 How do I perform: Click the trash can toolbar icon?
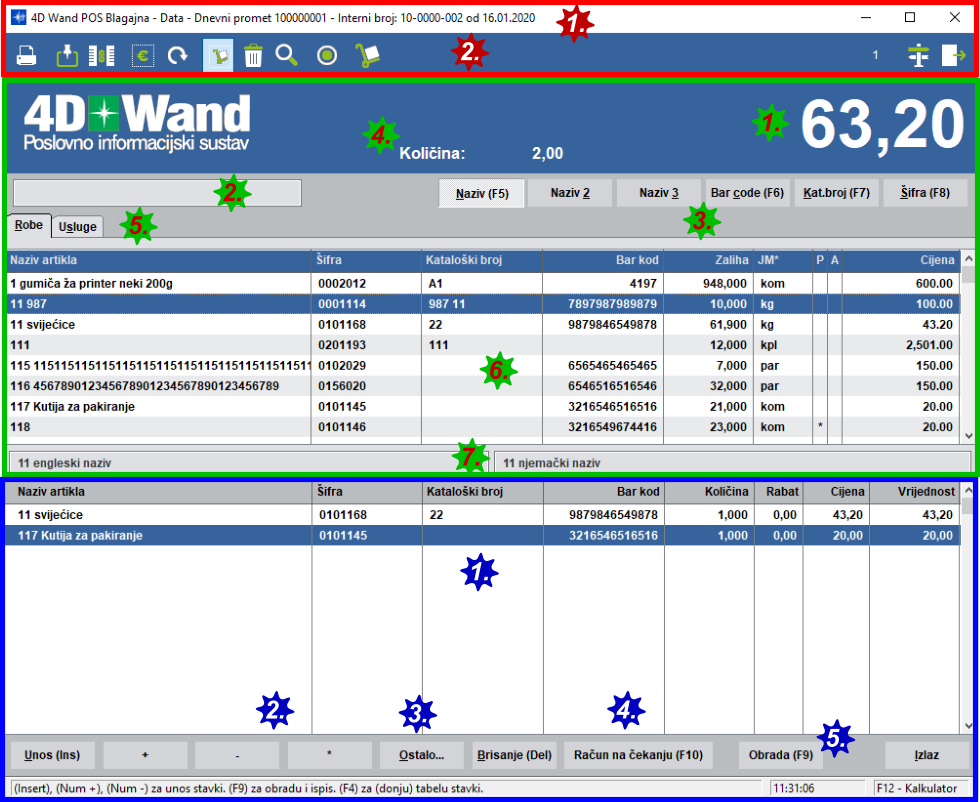[253, 56]
